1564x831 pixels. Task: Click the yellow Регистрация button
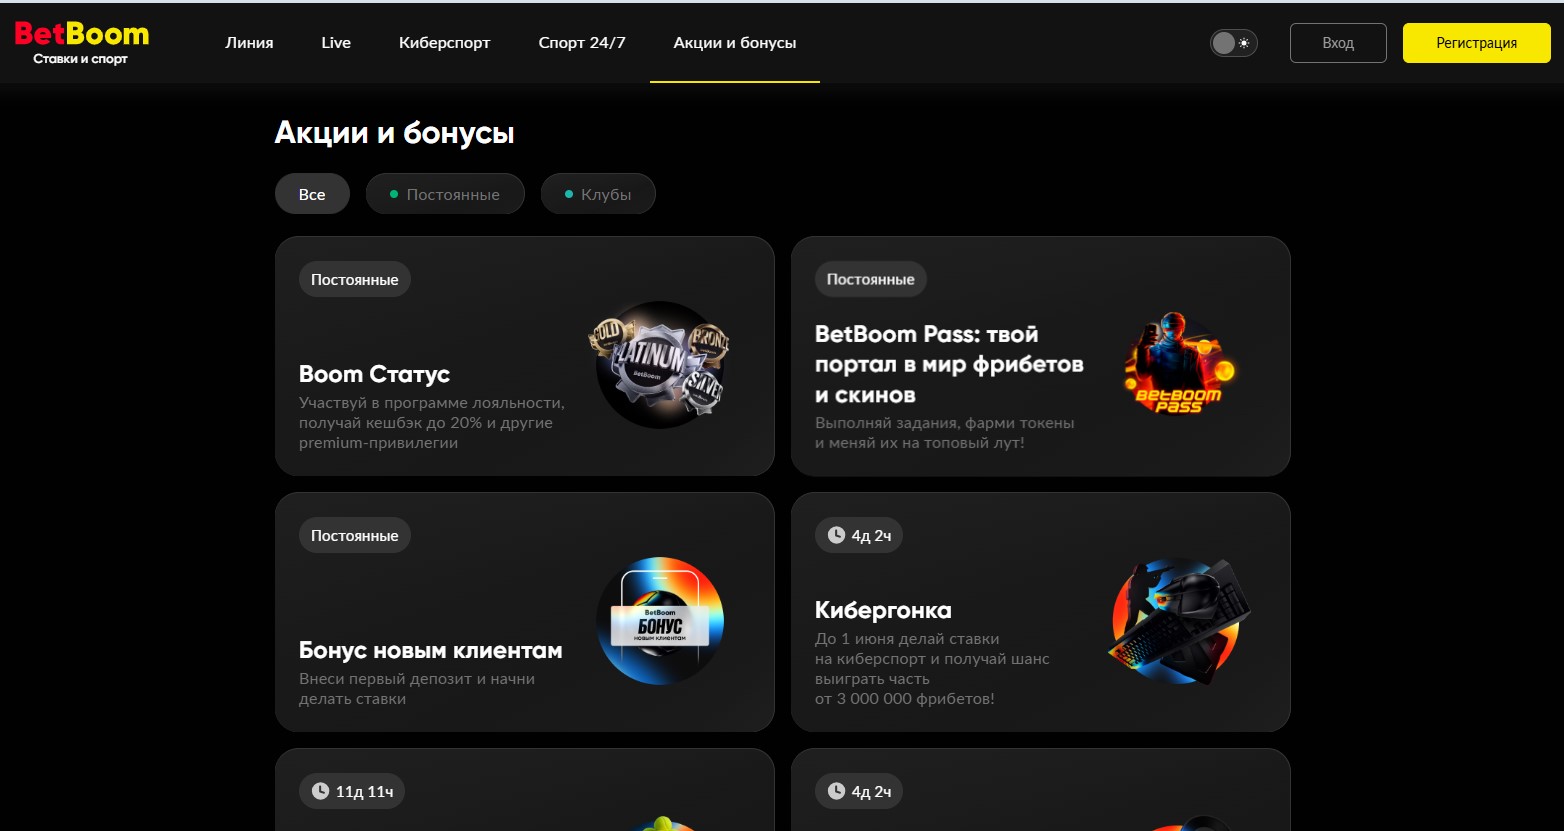(1476, 43)
